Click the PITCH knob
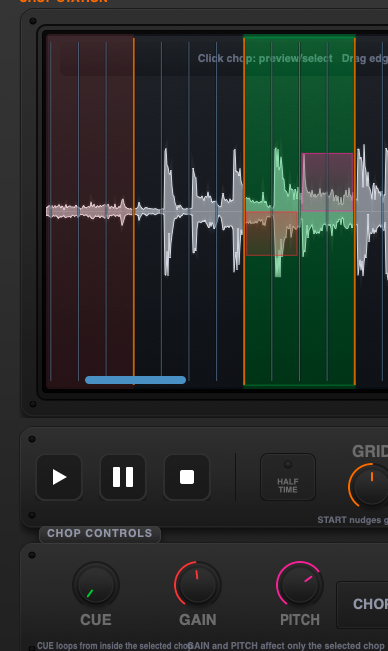This screenshot has width=388, height=651. point(299,585)
